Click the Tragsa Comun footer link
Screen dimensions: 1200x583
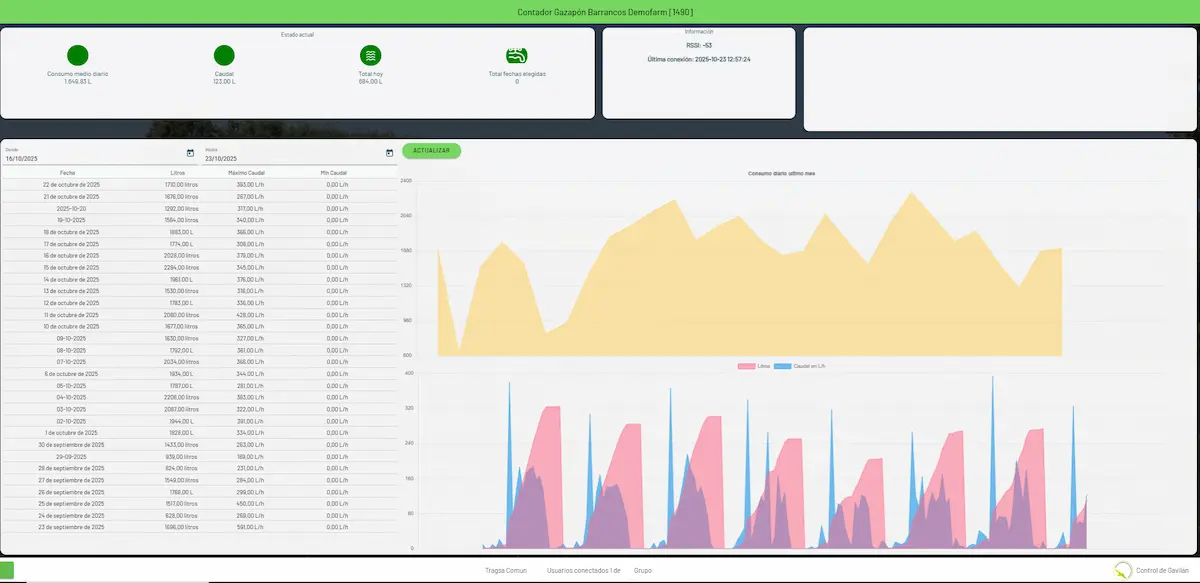(x=505, y=570)
